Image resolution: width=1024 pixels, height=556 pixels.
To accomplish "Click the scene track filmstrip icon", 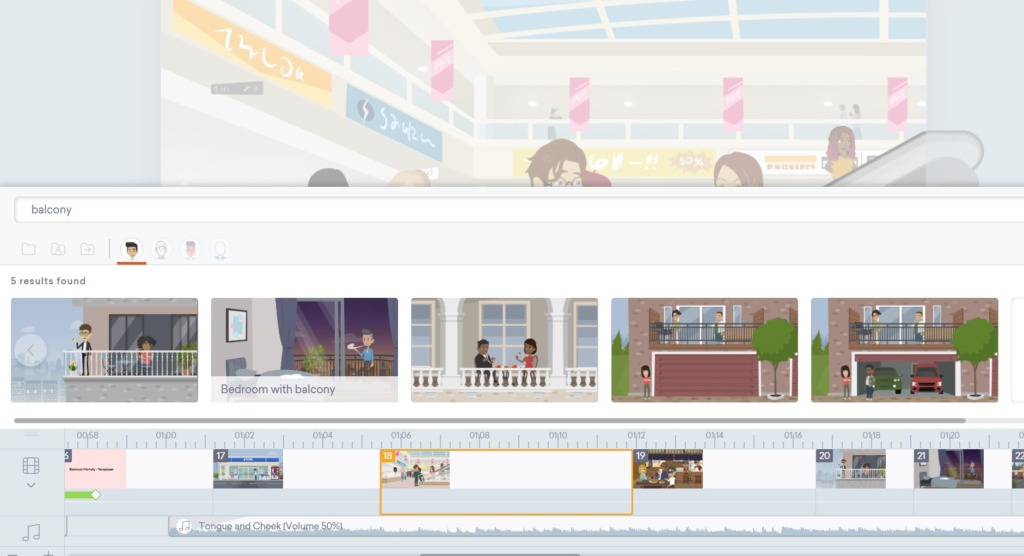I will (x=31, y=465).
